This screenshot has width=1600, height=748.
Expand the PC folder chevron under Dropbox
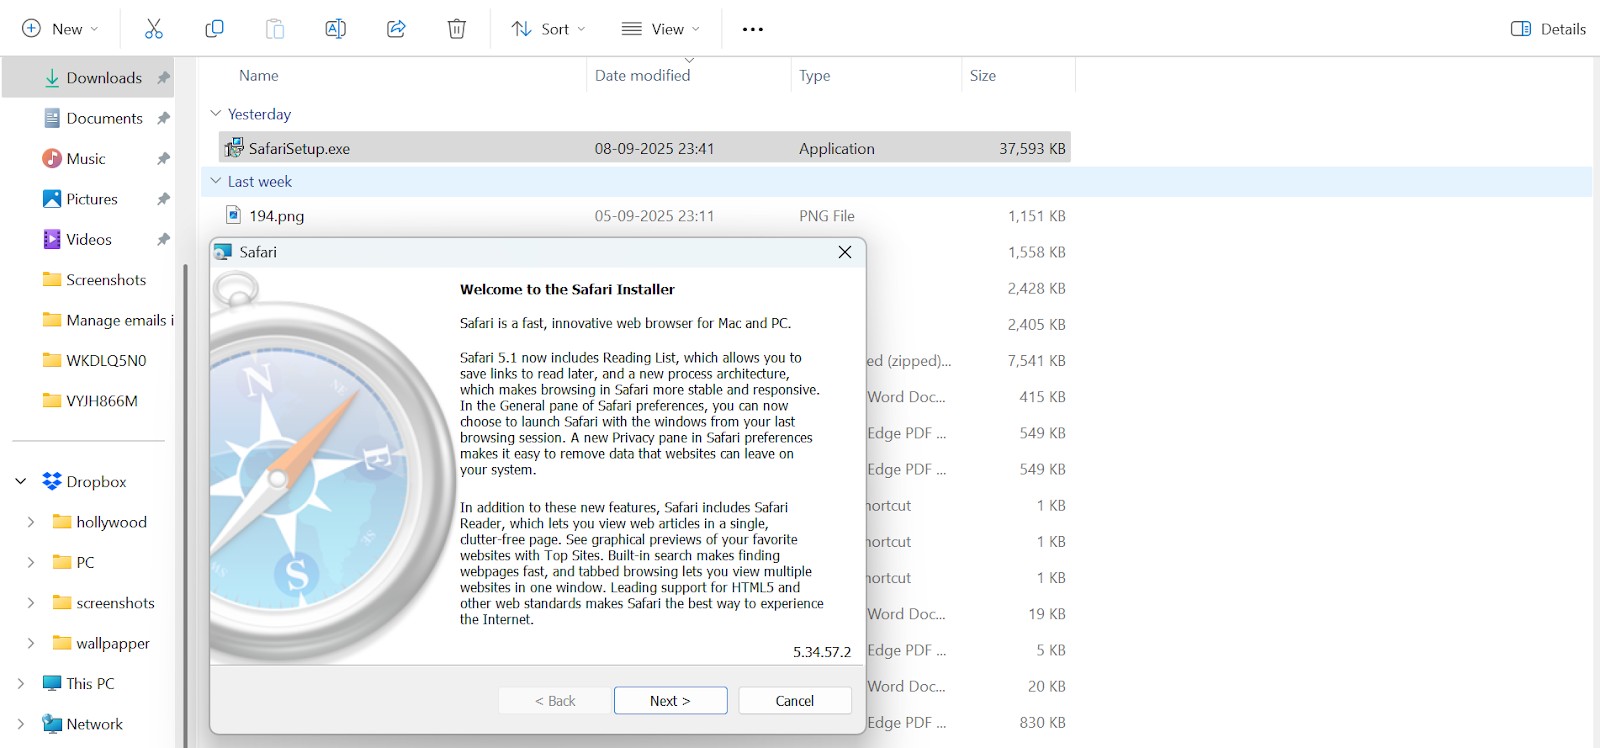click(31, 563)
